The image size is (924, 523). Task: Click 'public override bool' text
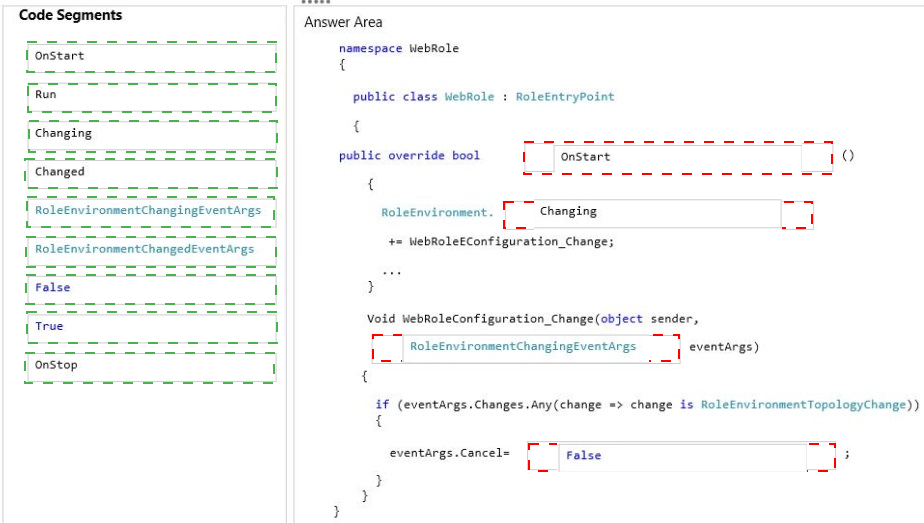(409, 155)
